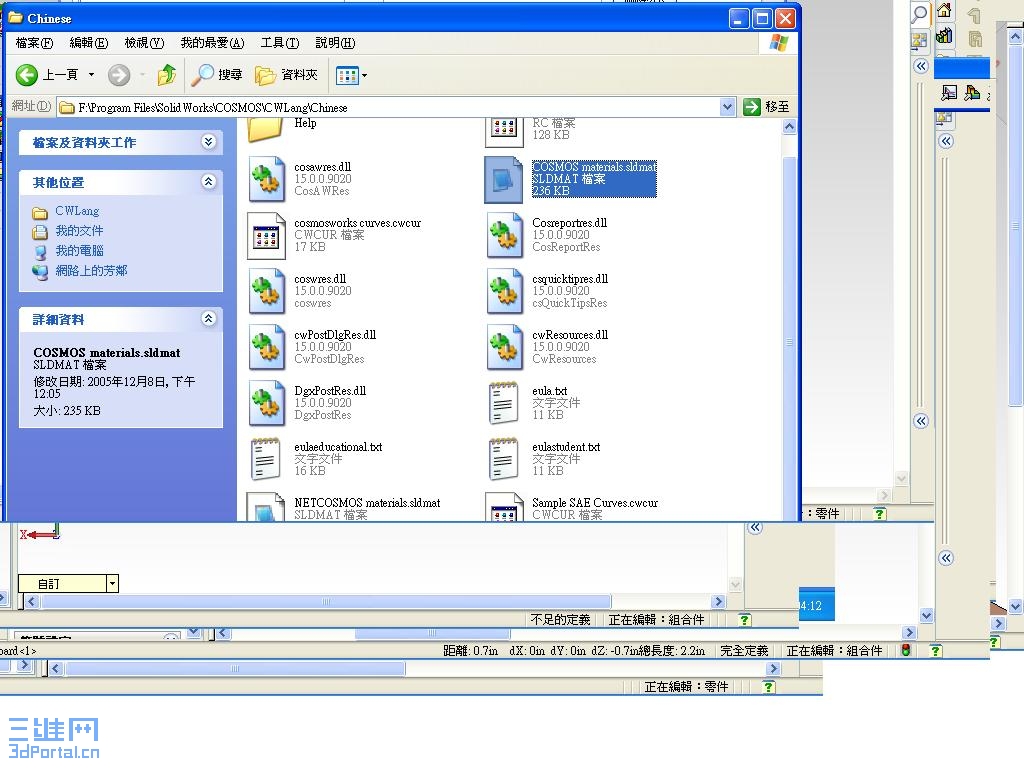The height and width of the screenshot is (768, 1024).
Task: Click the SolidWorks magnifier zoom icon
Action: point(920,14)
